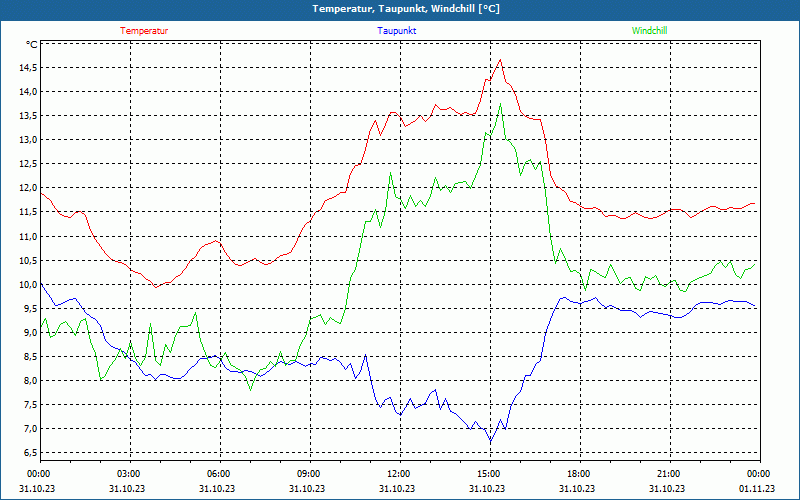
Task: Click the '14,5' y-axis value
Action: 29,68
